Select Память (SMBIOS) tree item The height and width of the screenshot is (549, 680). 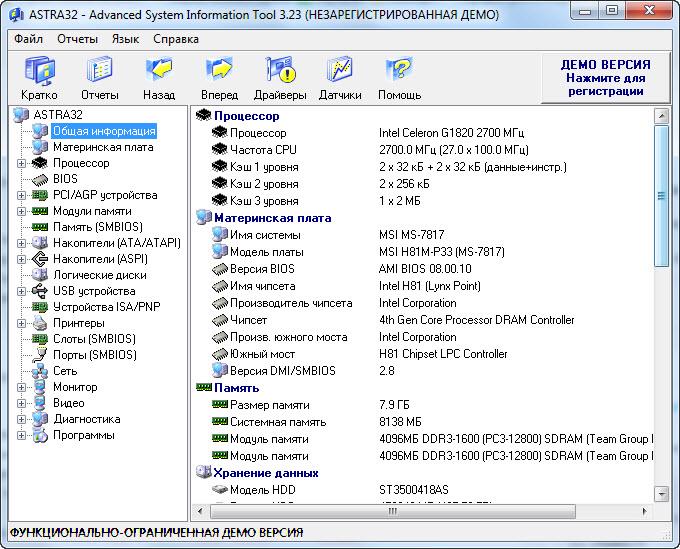click(x=98, y=227)
